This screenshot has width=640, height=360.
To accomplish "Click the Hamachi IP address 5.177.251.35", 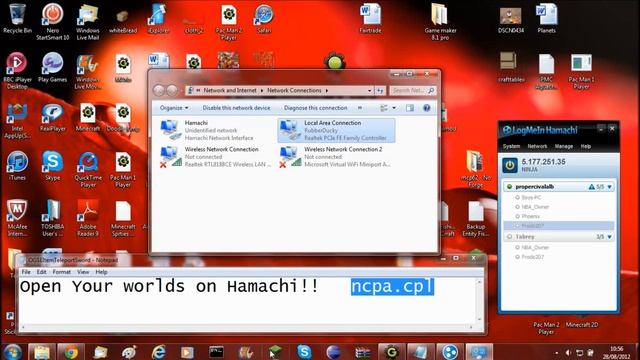I will 543,162.
